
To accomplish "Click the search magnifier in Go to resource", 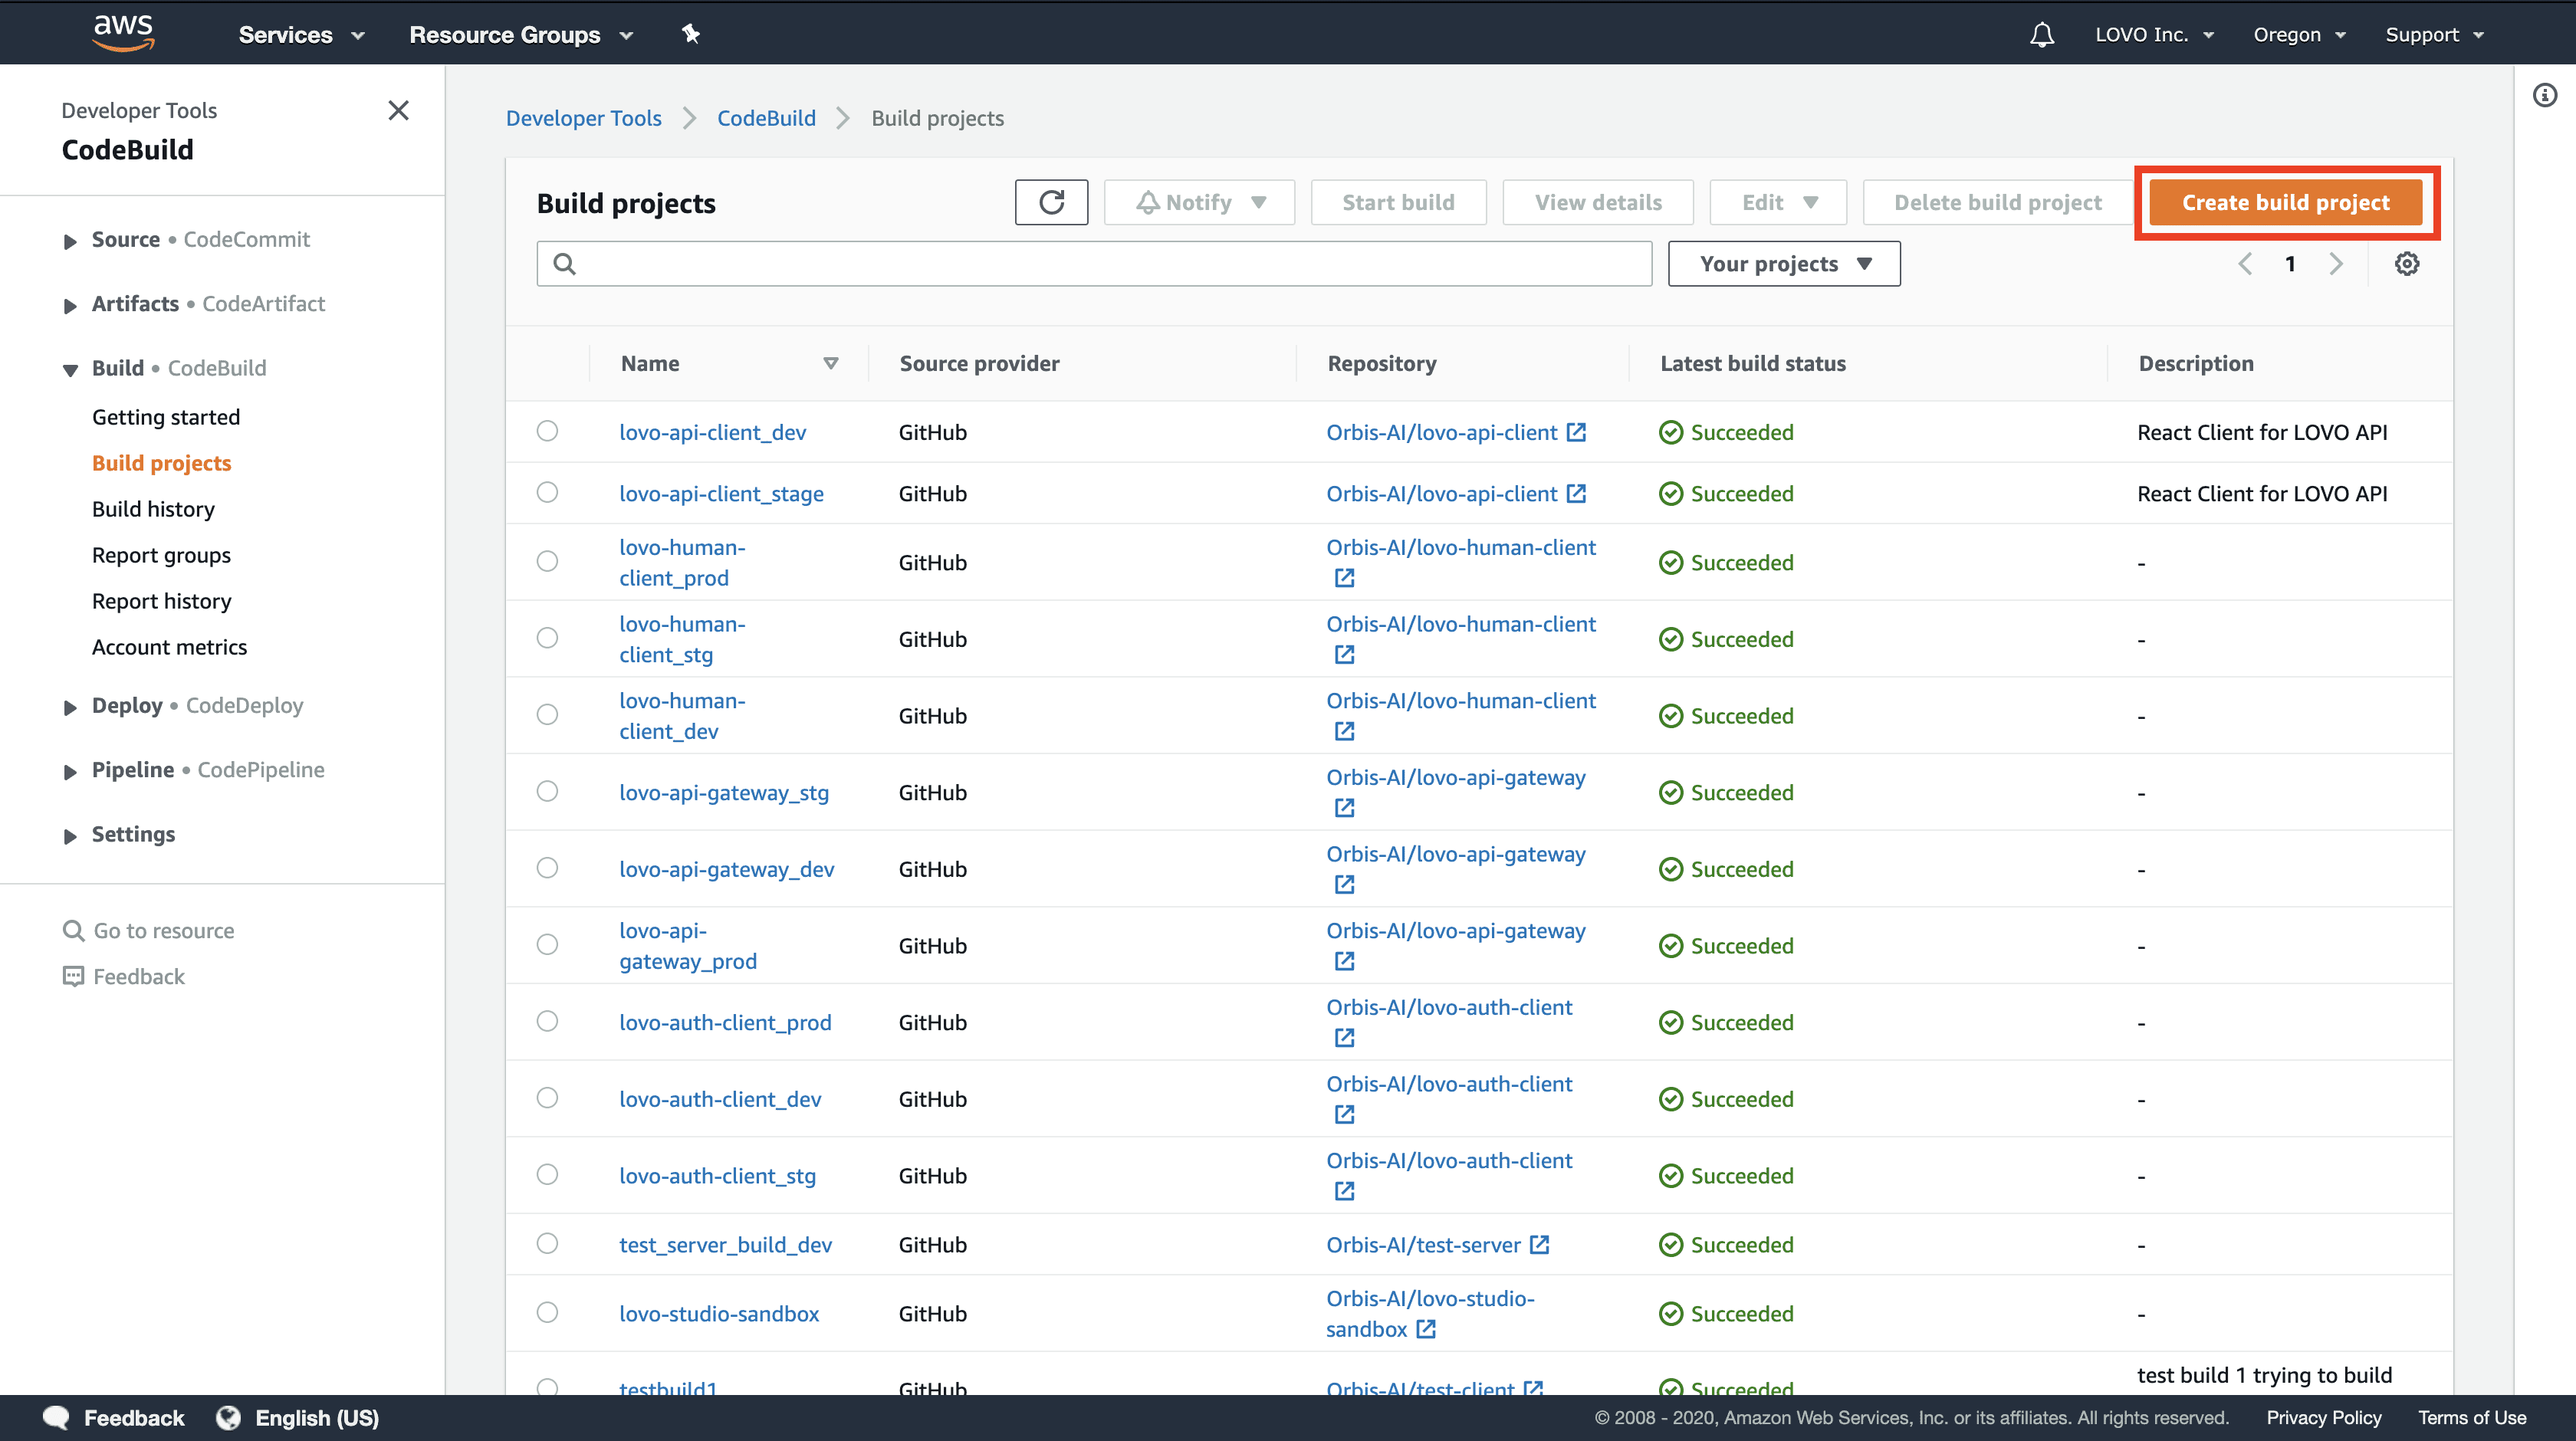I will pyautogui.click(x=73, y=931).
